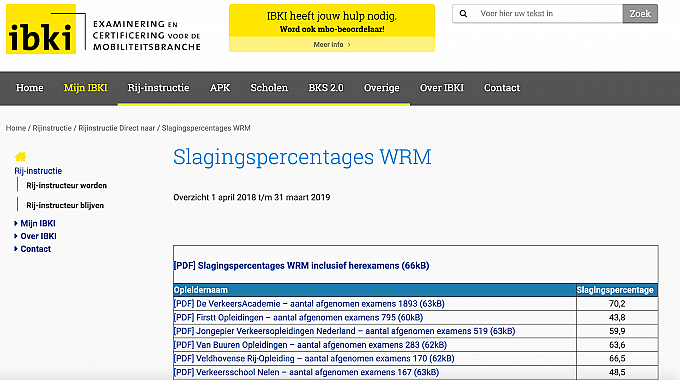Image resolution: width=680 pixels, height=380 pixels.
Task: Click the Slagingspercentages WRM page heading
Action: (x=302, y=157)
